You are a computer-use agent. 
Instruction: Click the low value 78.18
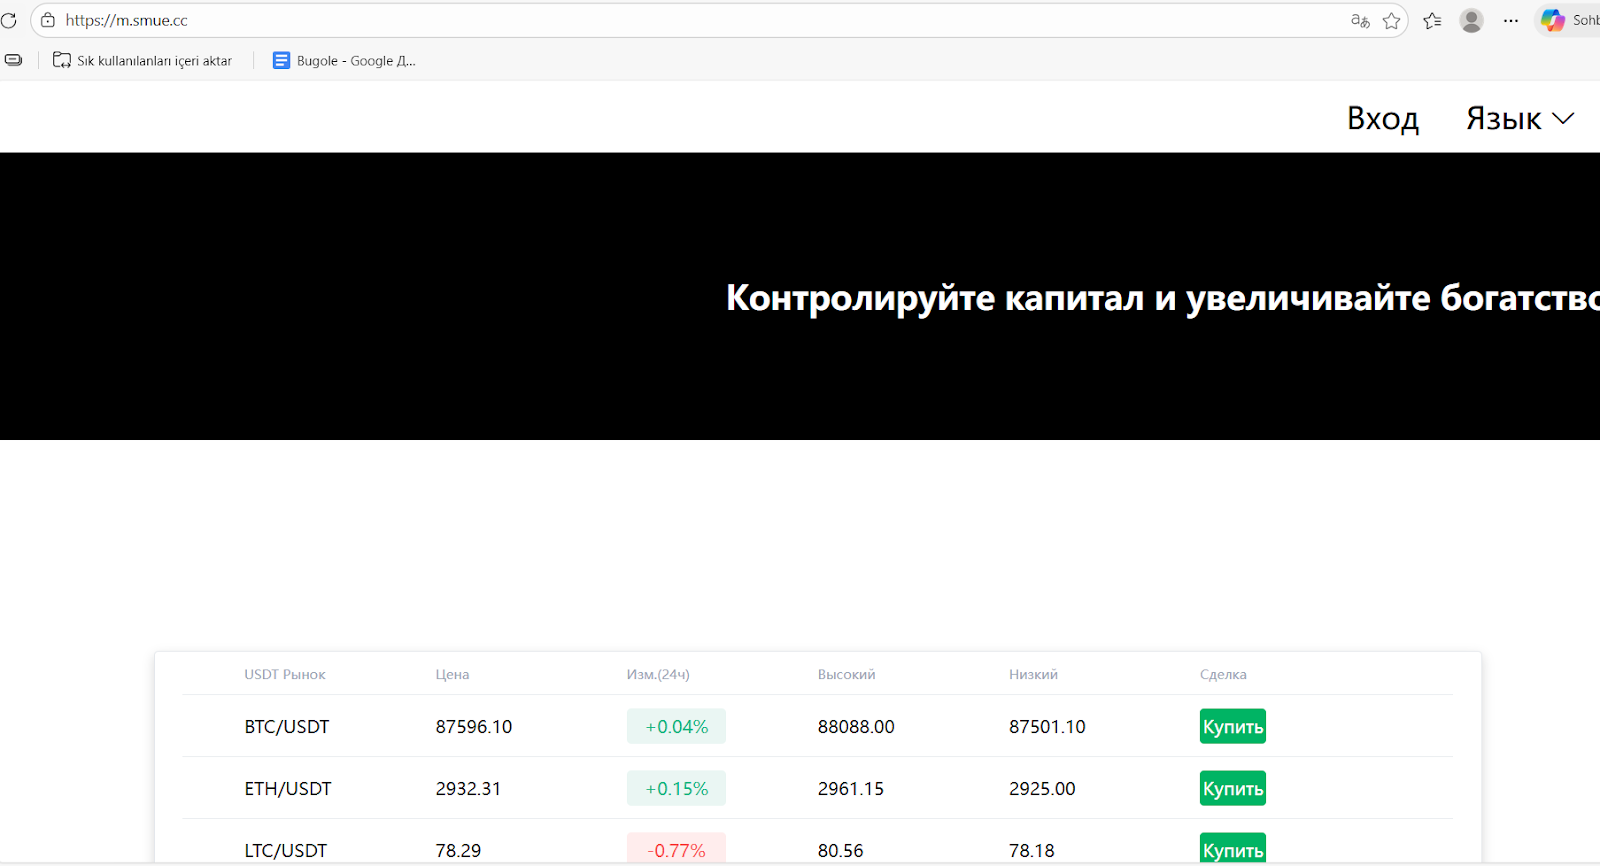[x=1032, y=851]
